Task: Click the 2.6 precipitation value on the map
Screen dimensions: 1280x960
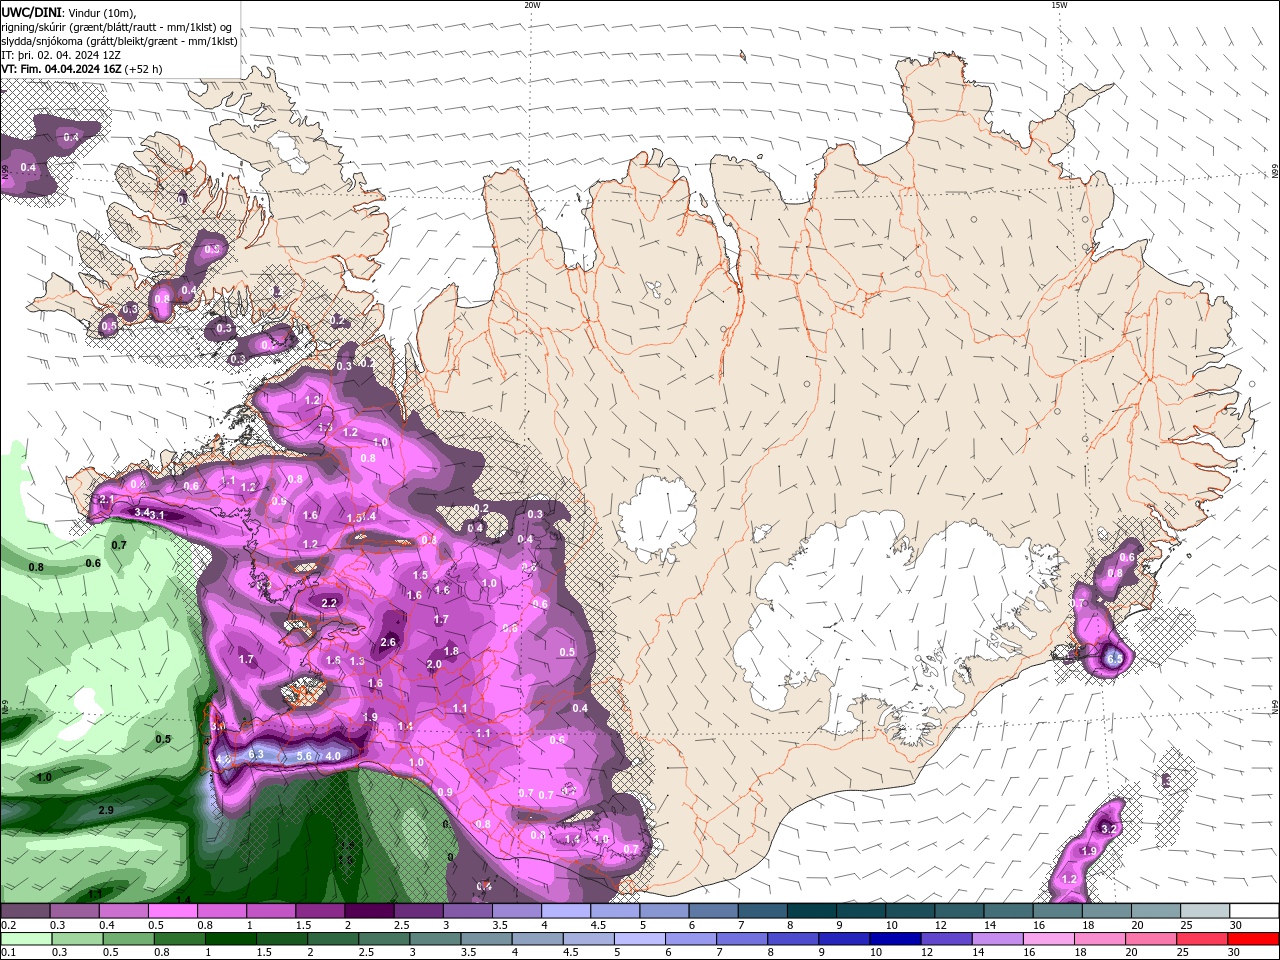Action: tap(389, 642)
